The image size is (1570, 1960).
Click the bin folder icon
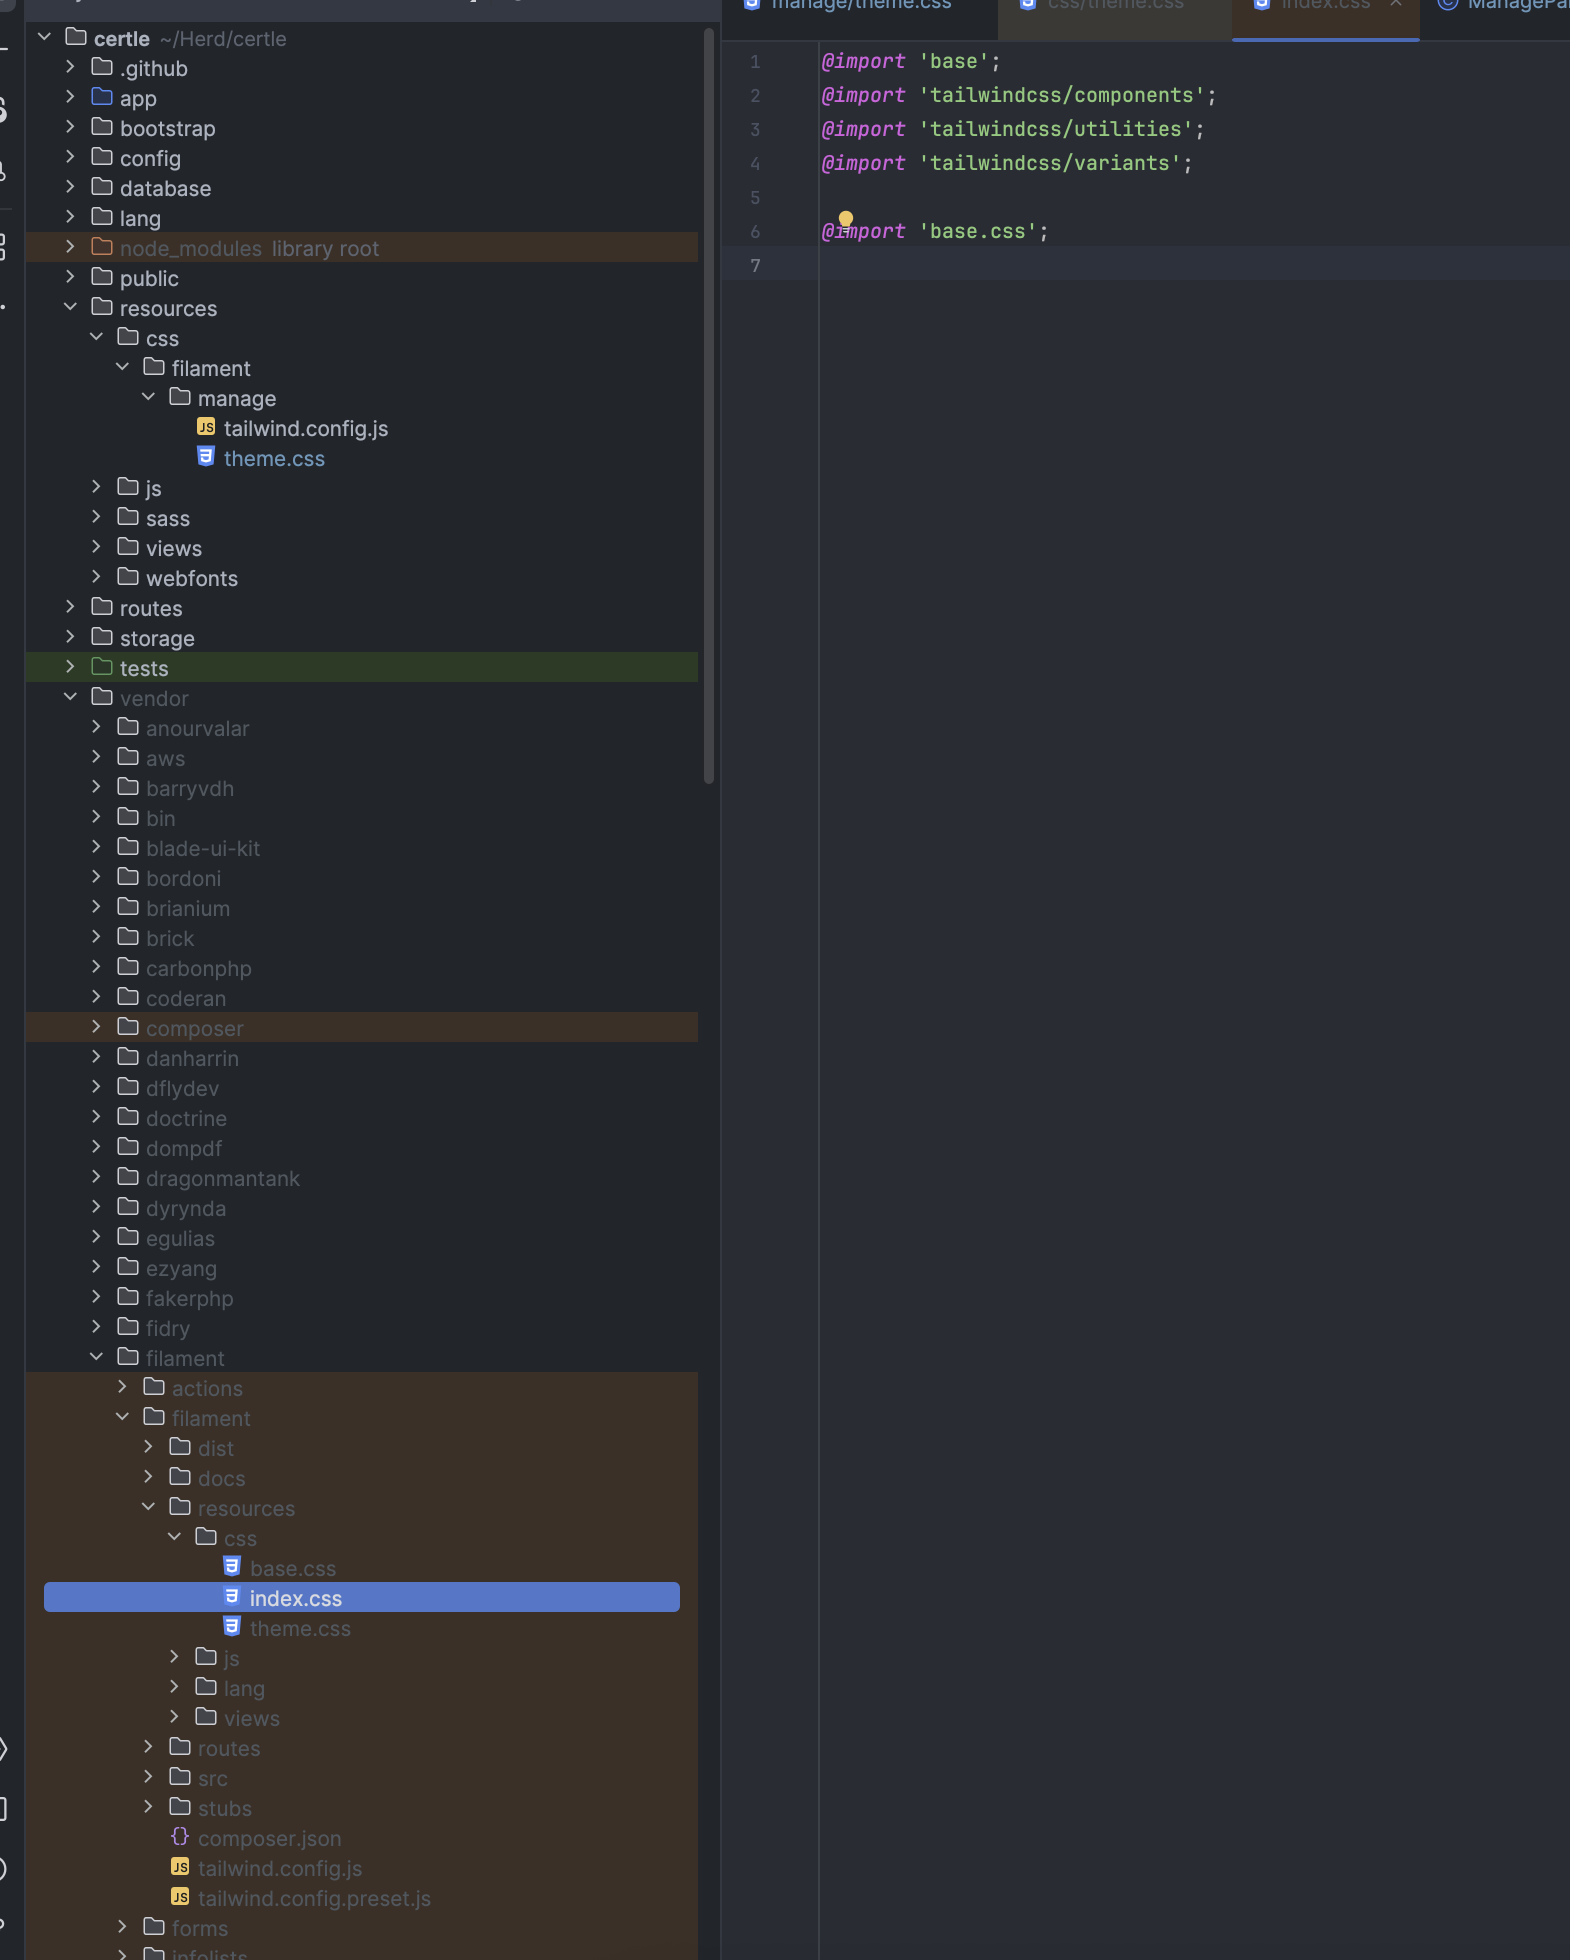pyautogui.click(x=128, y=817)
